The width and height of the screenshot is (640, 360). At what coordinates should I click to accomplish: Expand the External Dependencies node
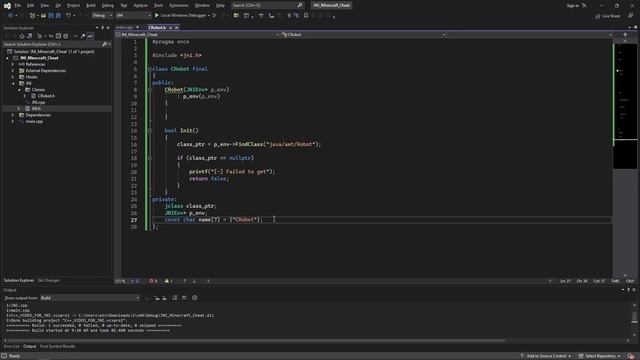click(x=13, y=71)
